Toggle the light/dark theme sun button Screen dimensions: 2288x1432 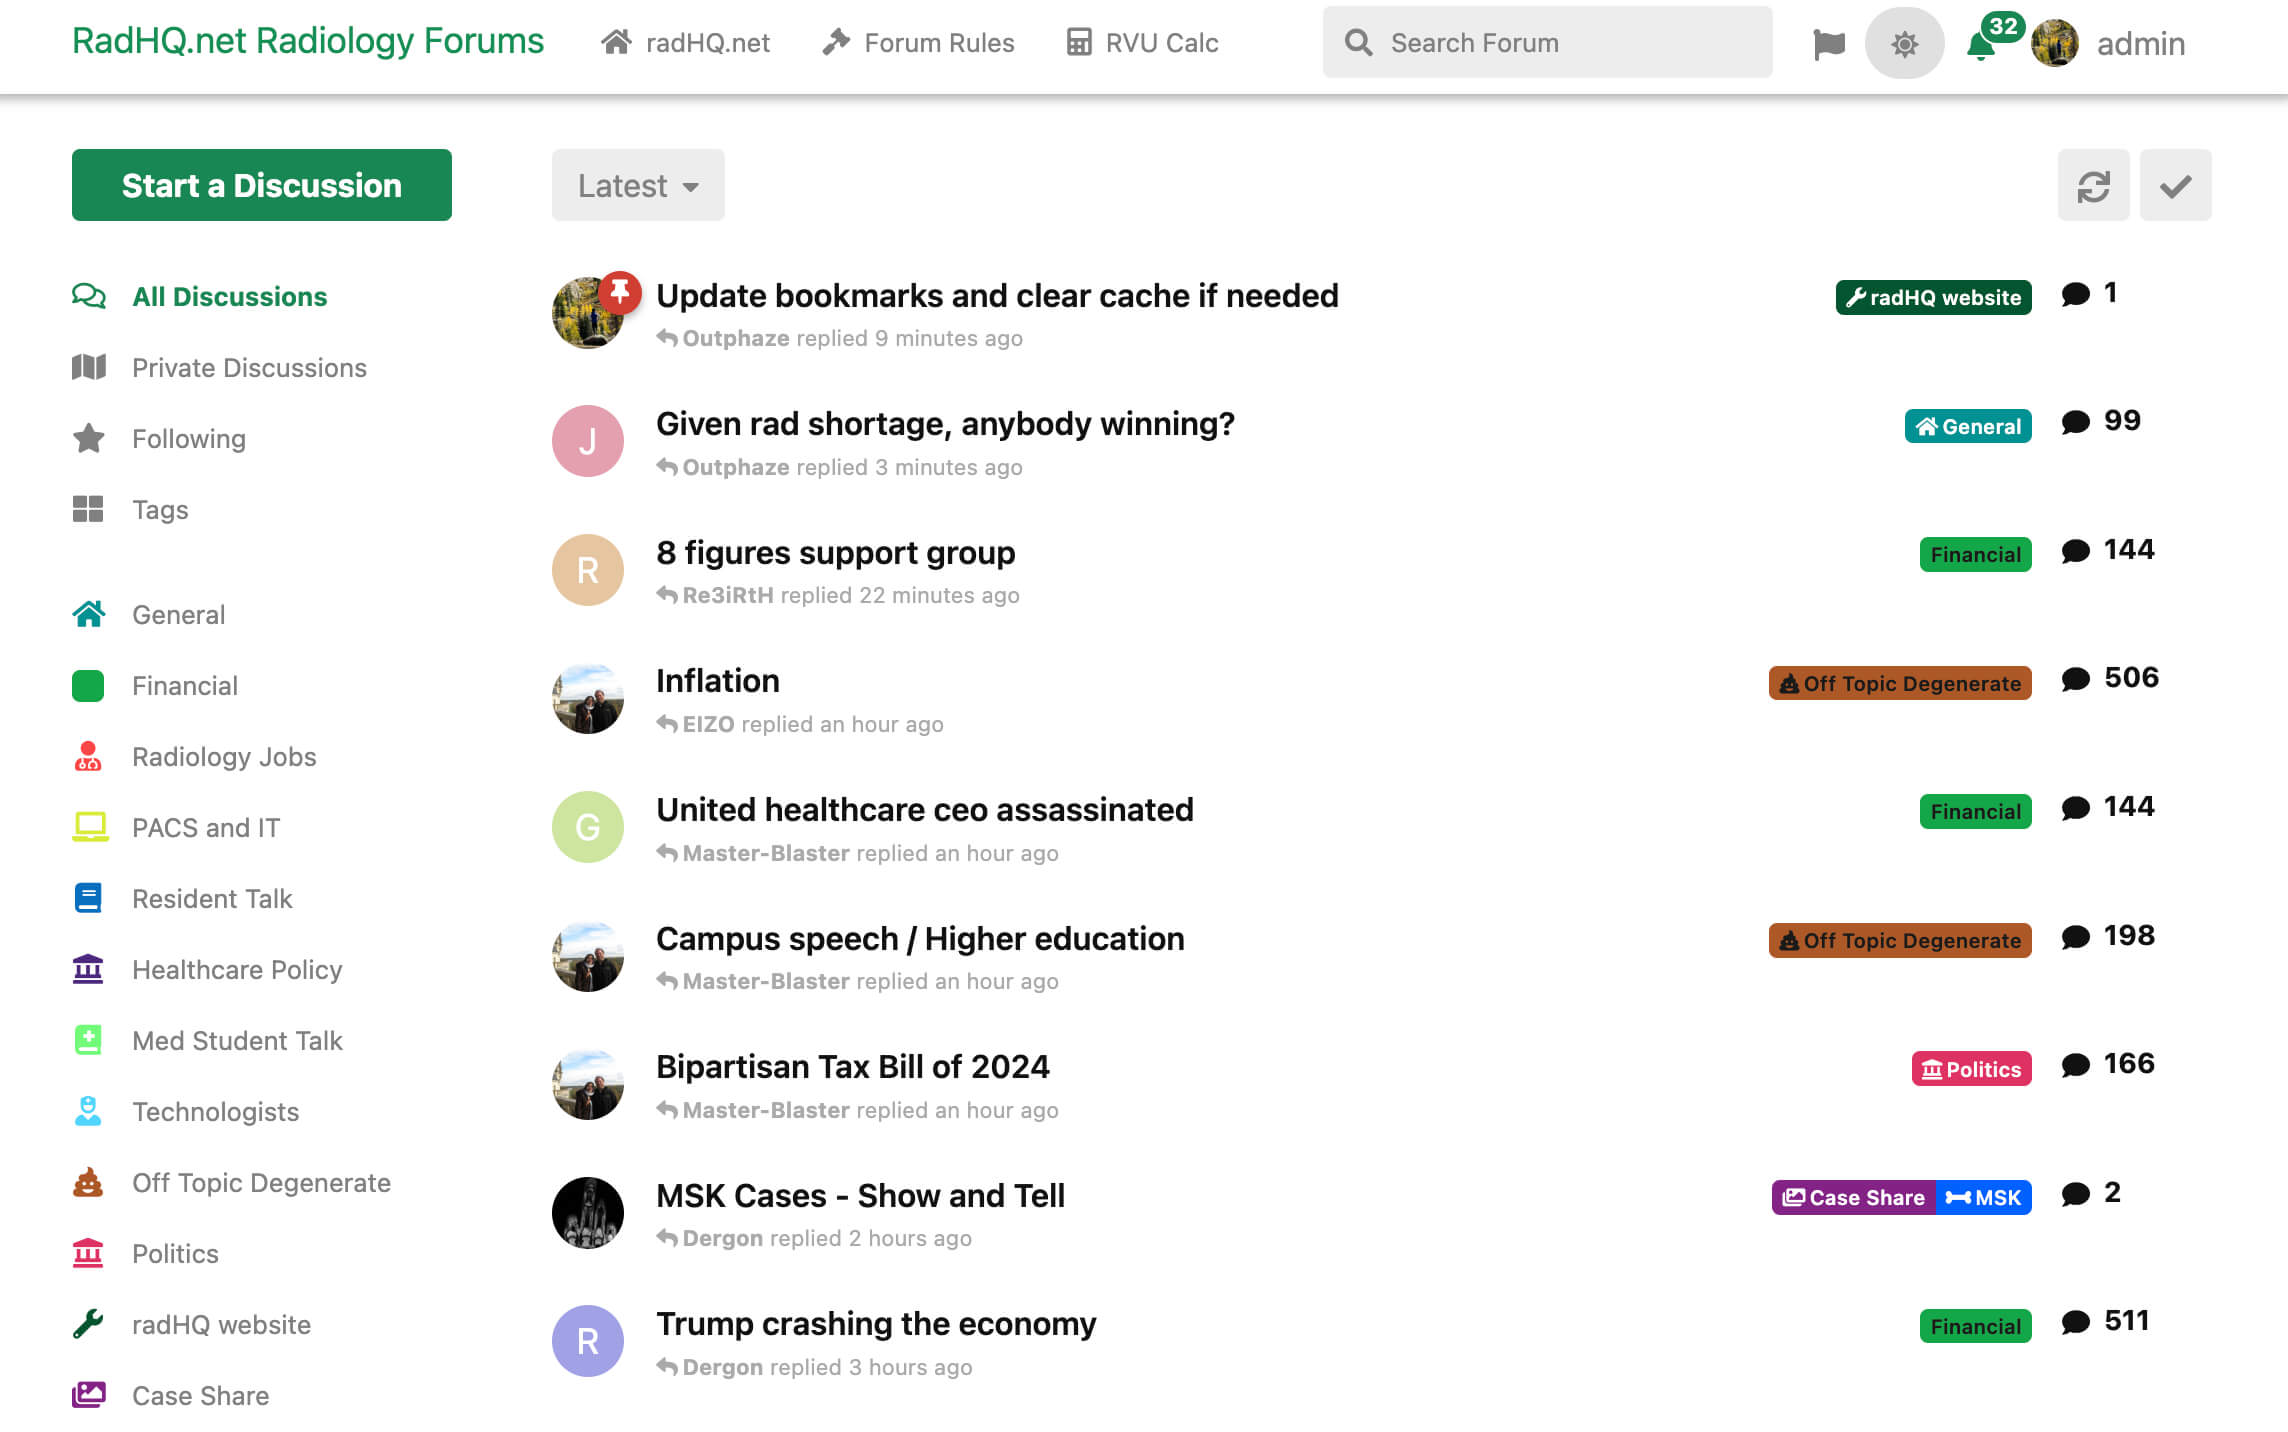coord(1904,43)
